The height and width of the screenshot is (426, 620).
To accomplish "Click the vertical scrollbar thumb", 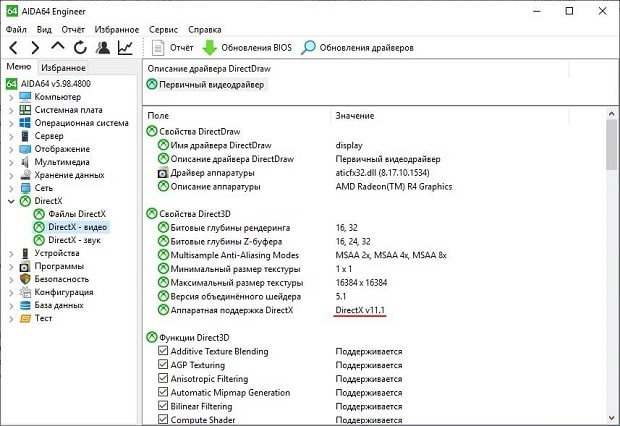I will [612, 144].
